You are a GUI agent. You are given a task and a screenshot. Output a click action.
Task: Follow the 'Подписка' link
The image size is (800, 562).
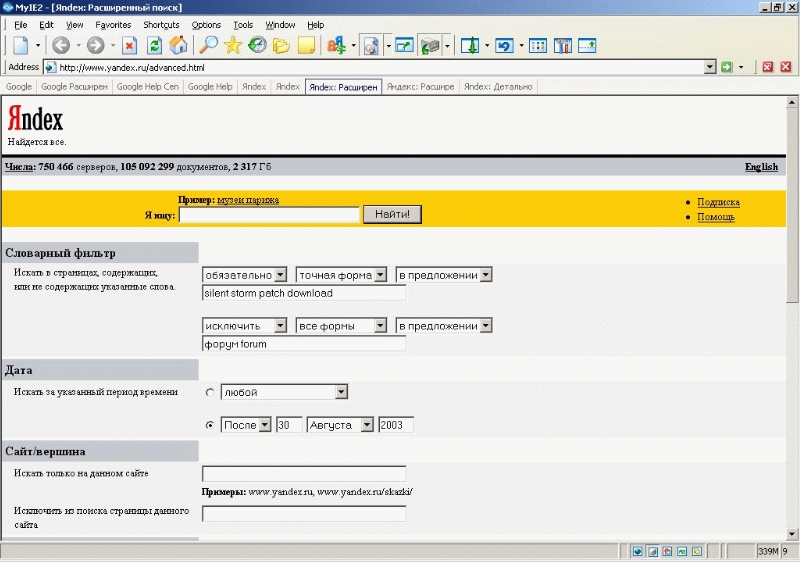pos(718,202)
